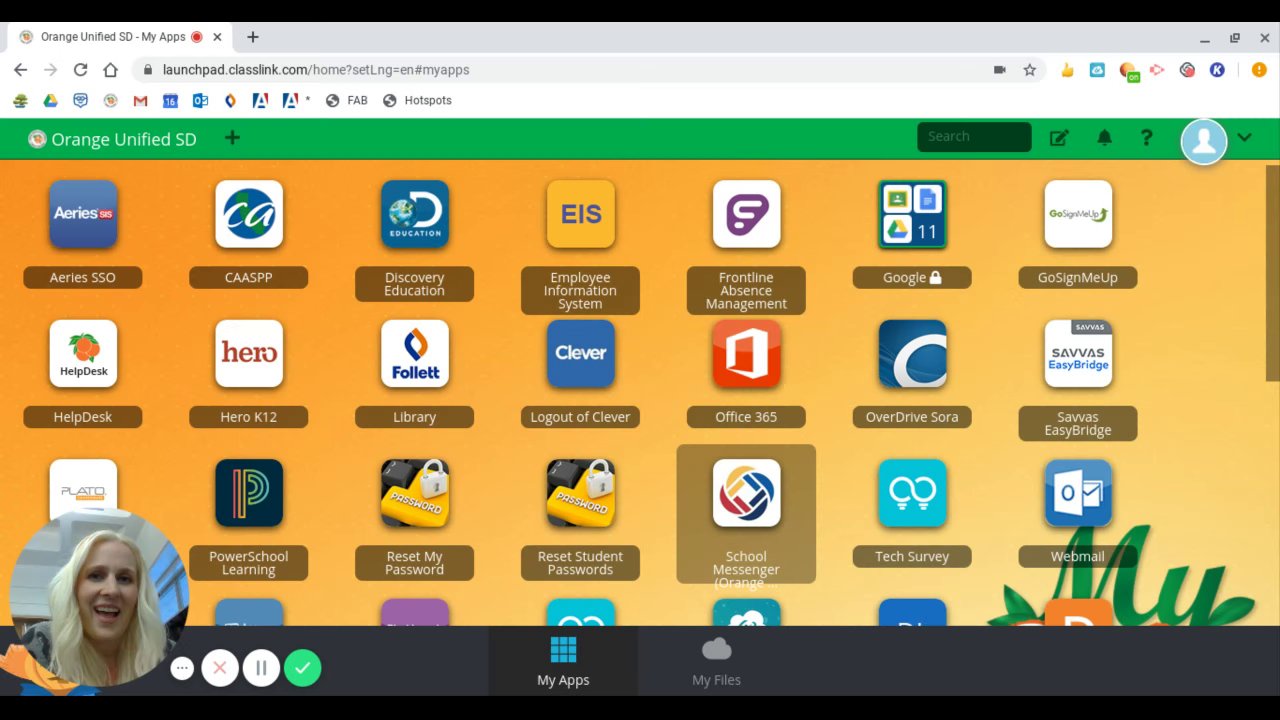
Task: Launch the Office 365 app icon
Action: coord(746,353)
